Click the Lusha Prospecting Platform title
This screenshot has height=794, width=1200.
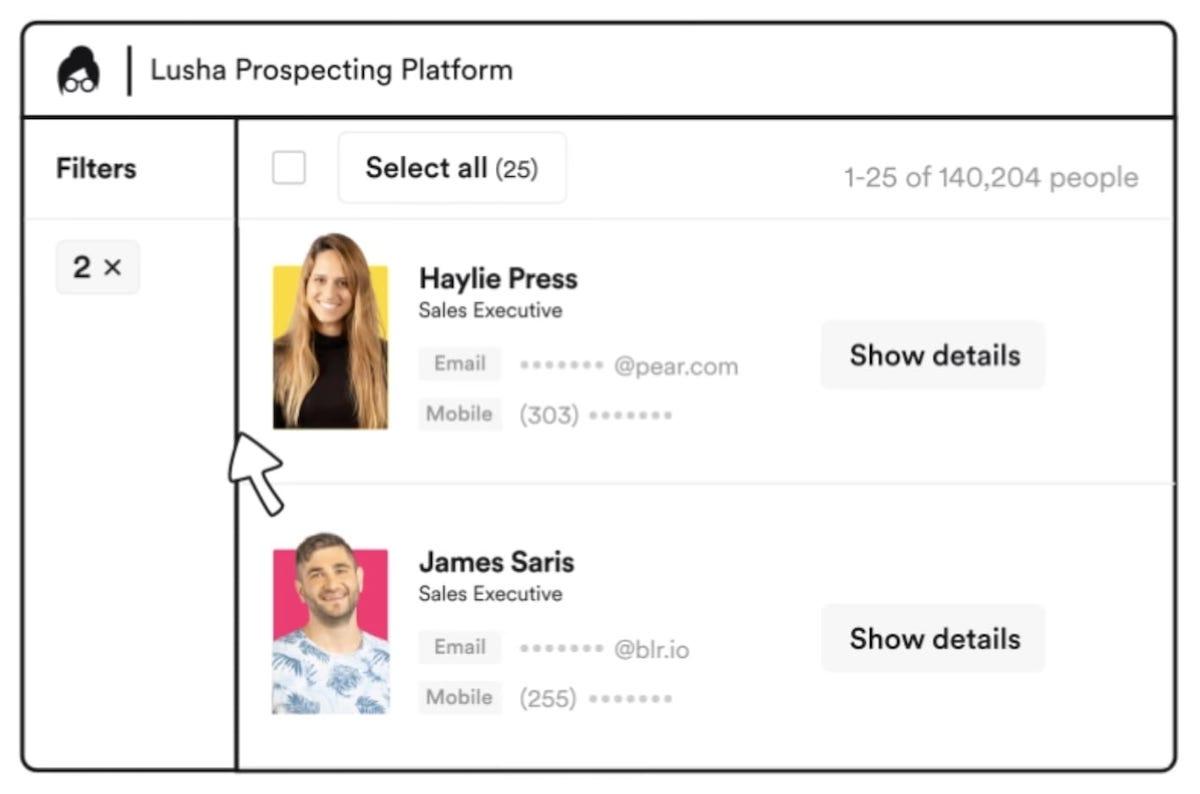pyautogui.click(x=331, y=70)
